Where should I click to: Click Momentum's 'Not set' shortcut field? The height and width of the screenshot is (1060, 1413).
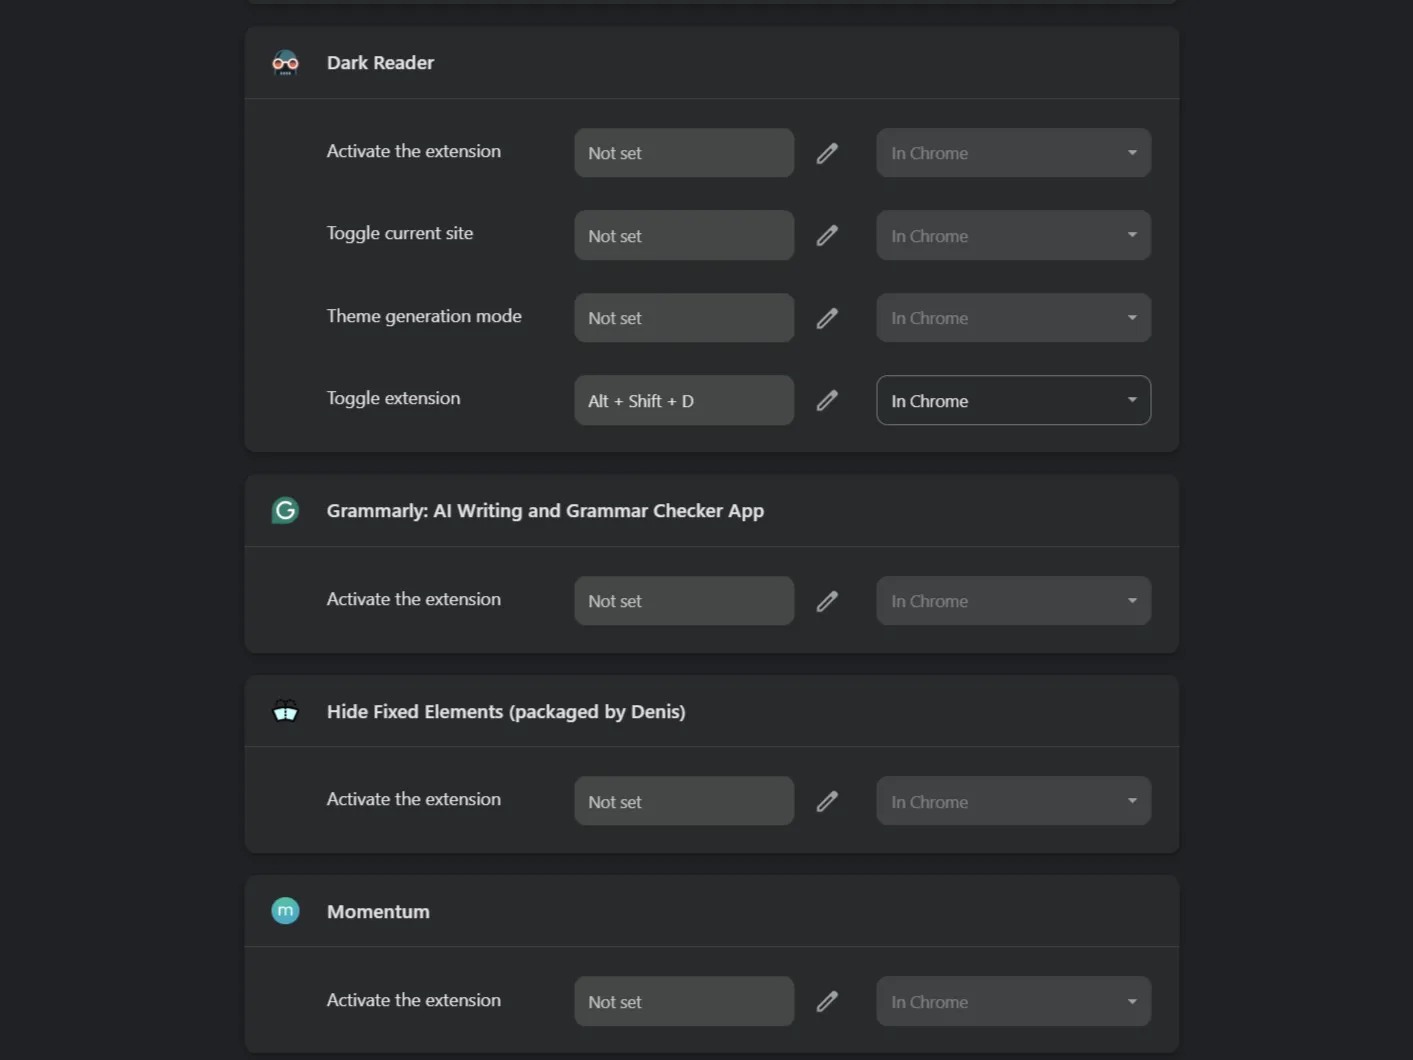pyautogui.click(x=683, y=1001)
